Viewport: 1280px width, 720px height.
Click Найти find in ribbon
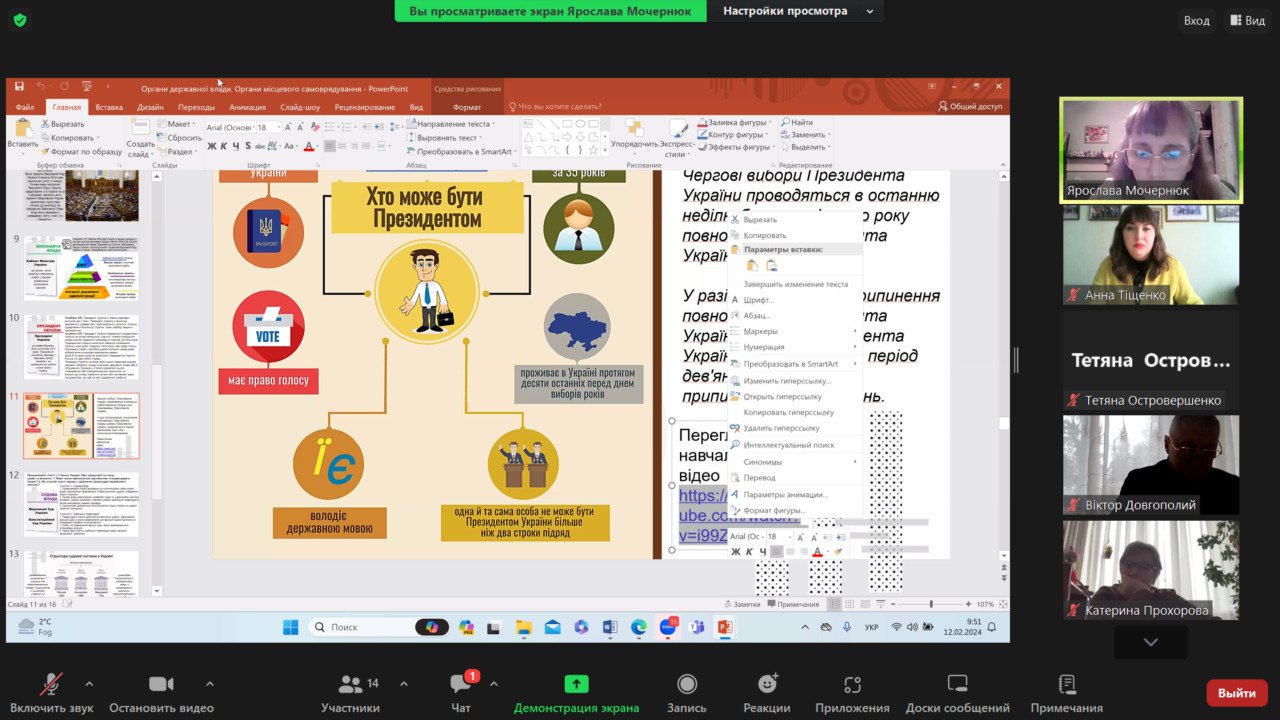tap(797, 123)
